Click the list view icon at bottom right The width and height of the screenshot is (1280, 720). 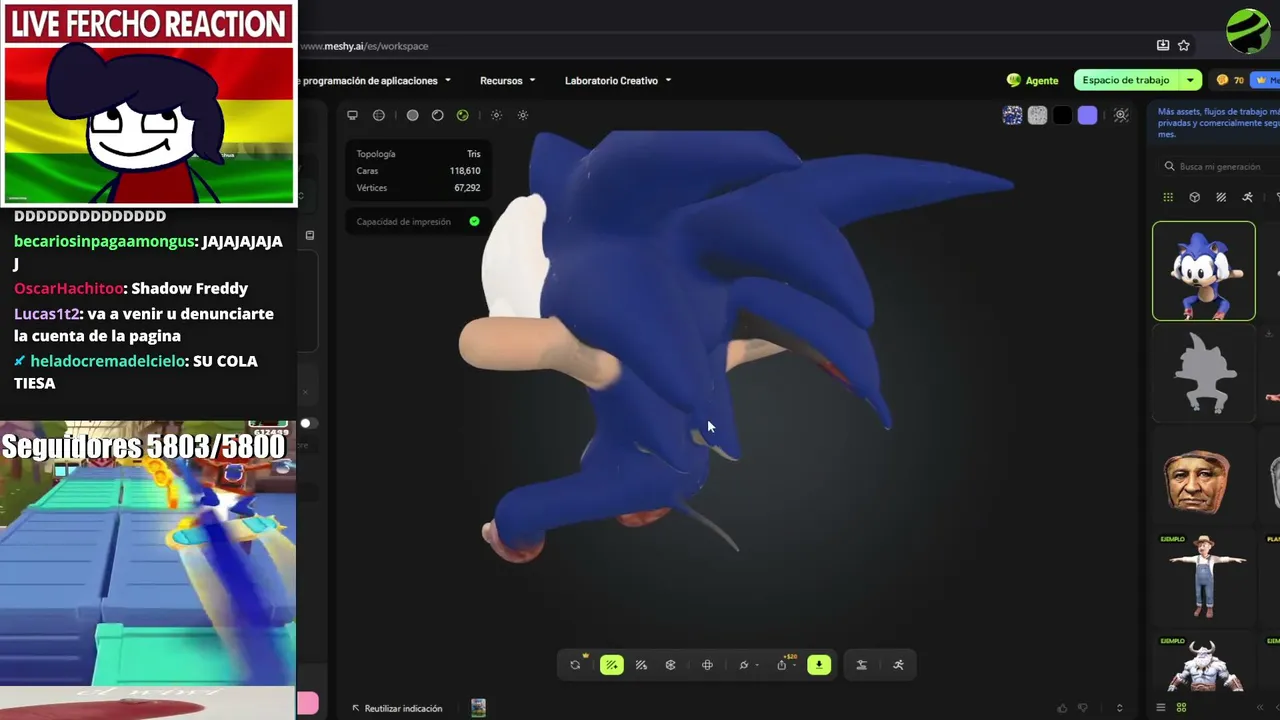[x=1161, y=708]
